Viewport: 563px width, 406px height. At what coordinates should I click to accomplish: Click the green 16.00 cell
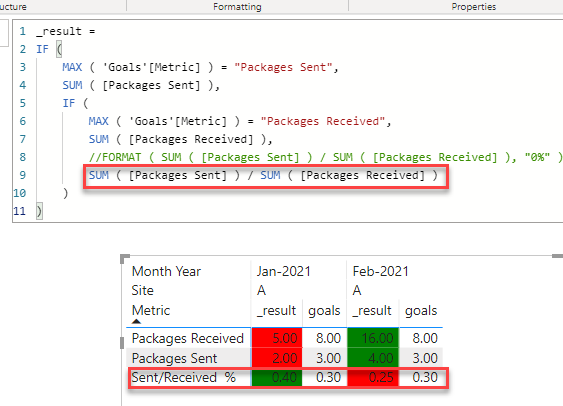[x=373, y=338]
